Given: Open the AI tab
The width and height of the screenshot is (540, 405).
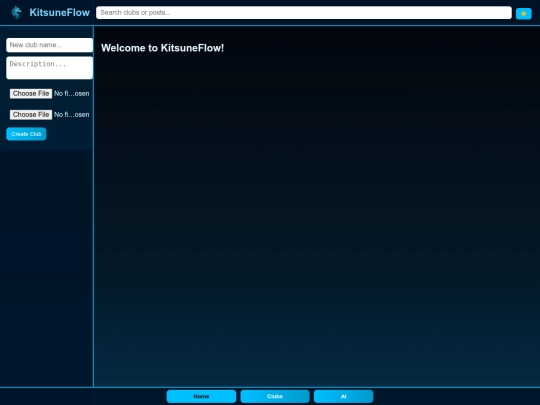Looking at the screenshot, I should (x=343, y=396).
